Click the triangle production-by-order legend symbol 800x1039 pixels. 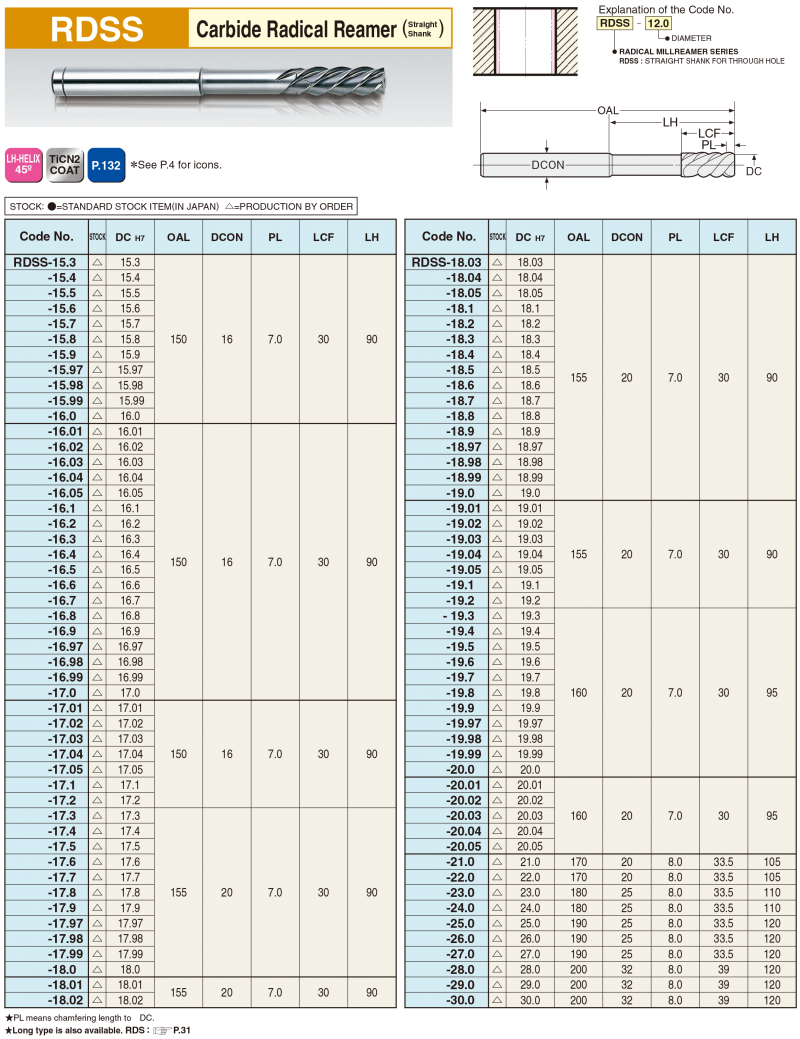click(229, 207)
